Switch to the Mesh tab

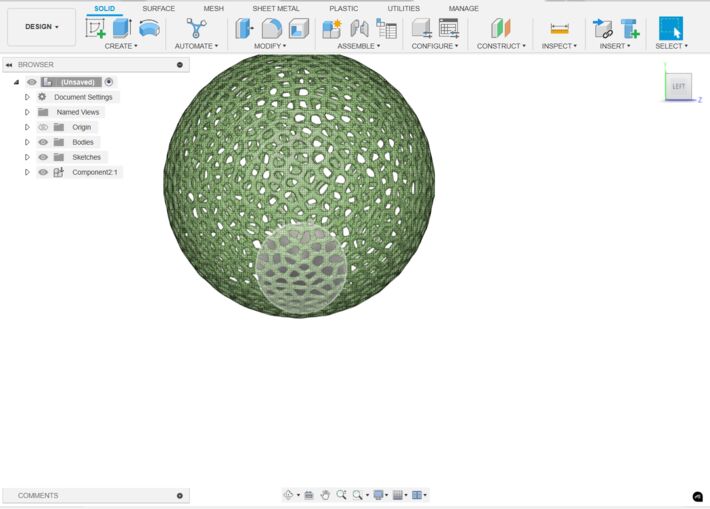coord(213,9)
